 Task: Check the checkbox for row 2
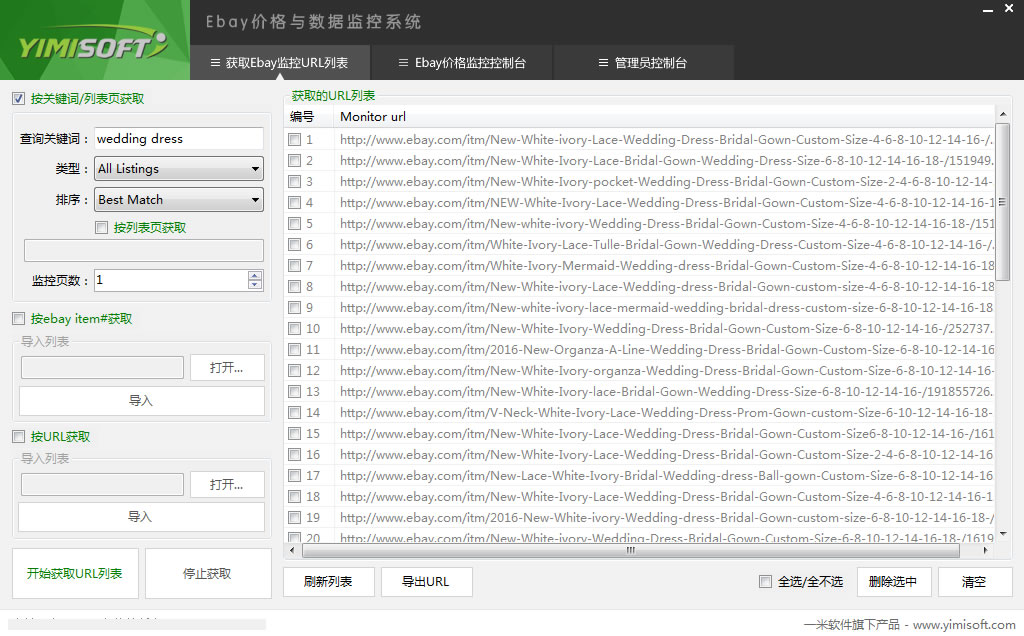pos(295,161)
